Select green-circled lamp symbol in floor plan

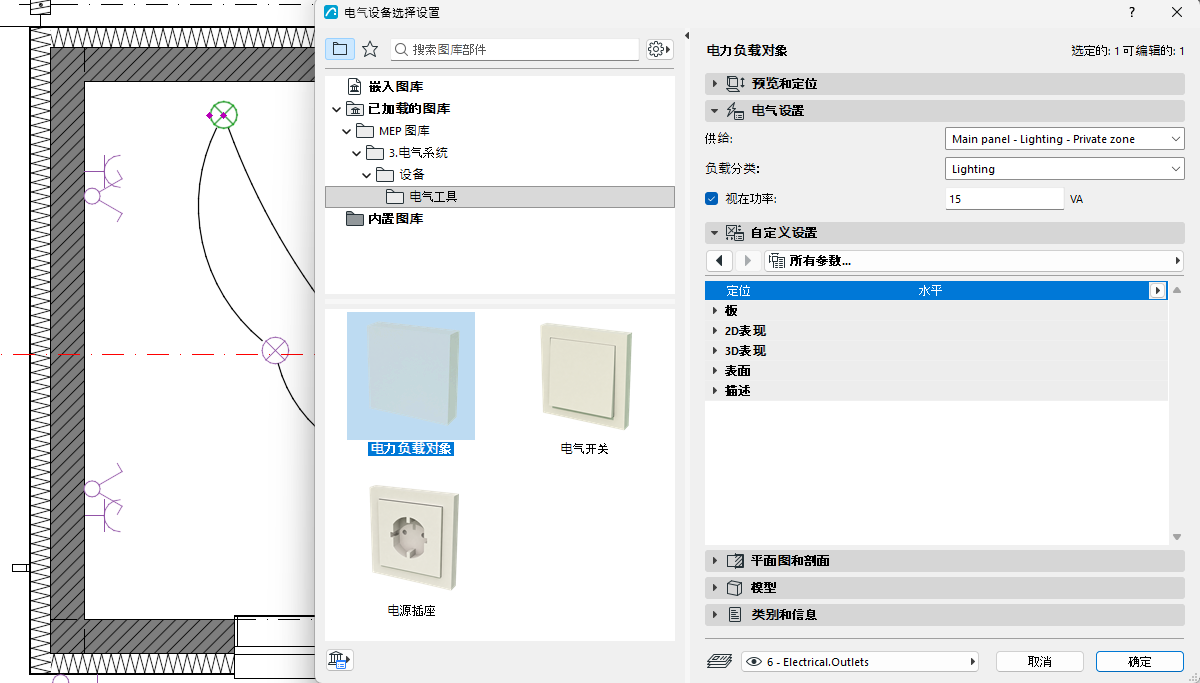223,115
